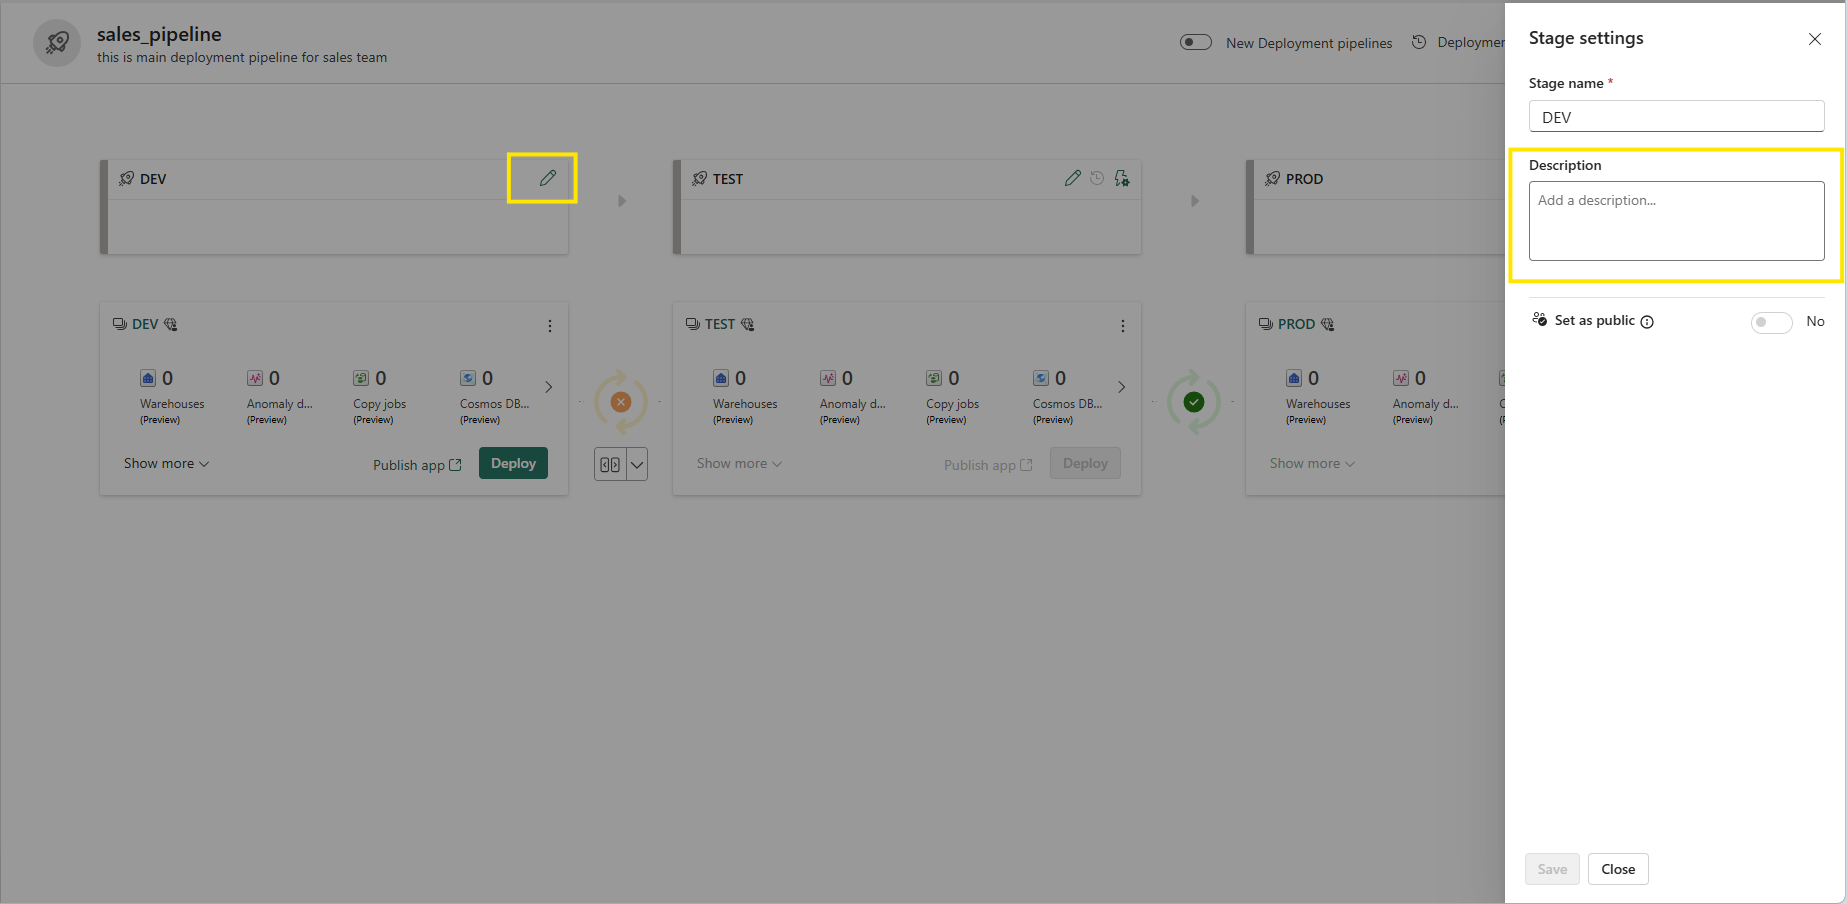Screen dimensions: 1847x904
Task: Click the arrow between DEV and TEST stages
Action: pos(622,201)
